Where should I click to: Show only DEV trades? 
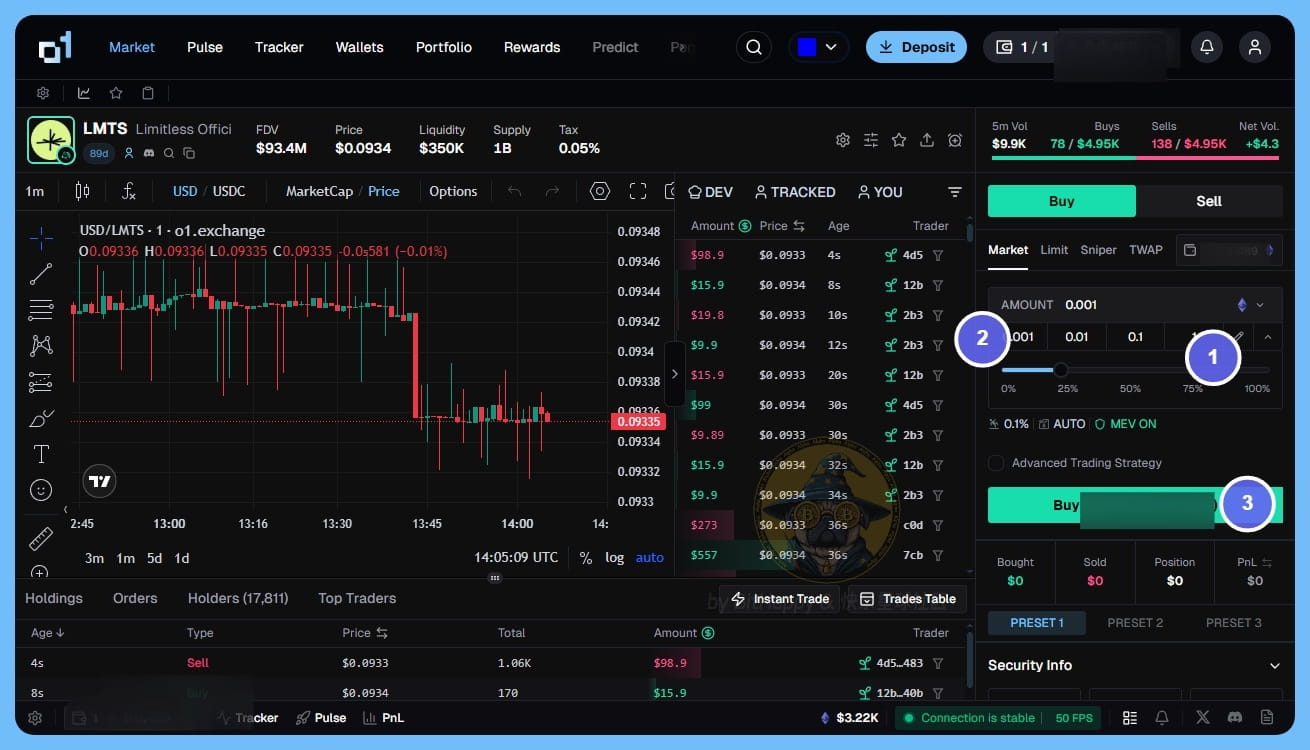click(711, 192)
